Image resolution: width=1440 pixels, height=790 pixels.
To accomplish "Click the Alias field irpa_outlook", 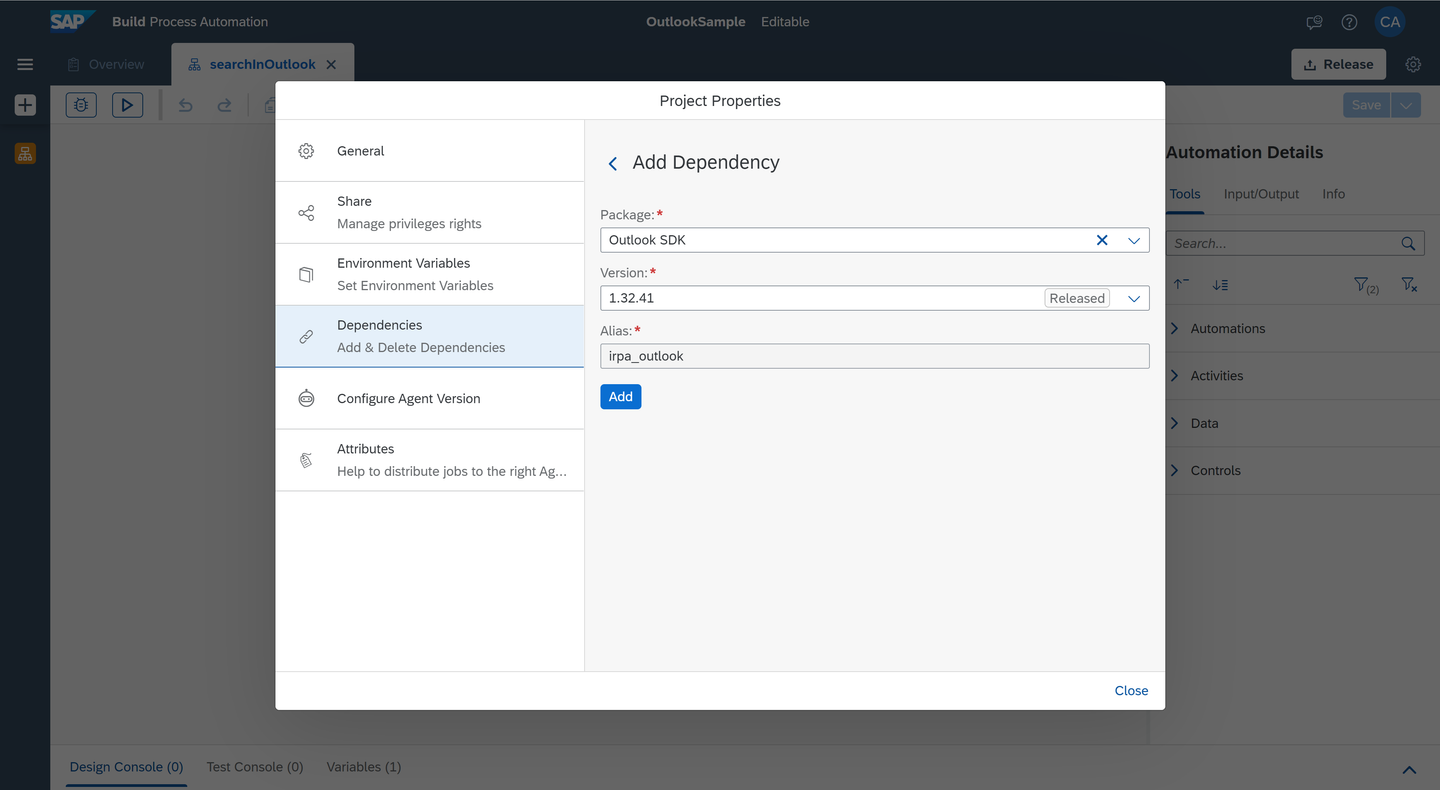I will [x=875, y=356].
